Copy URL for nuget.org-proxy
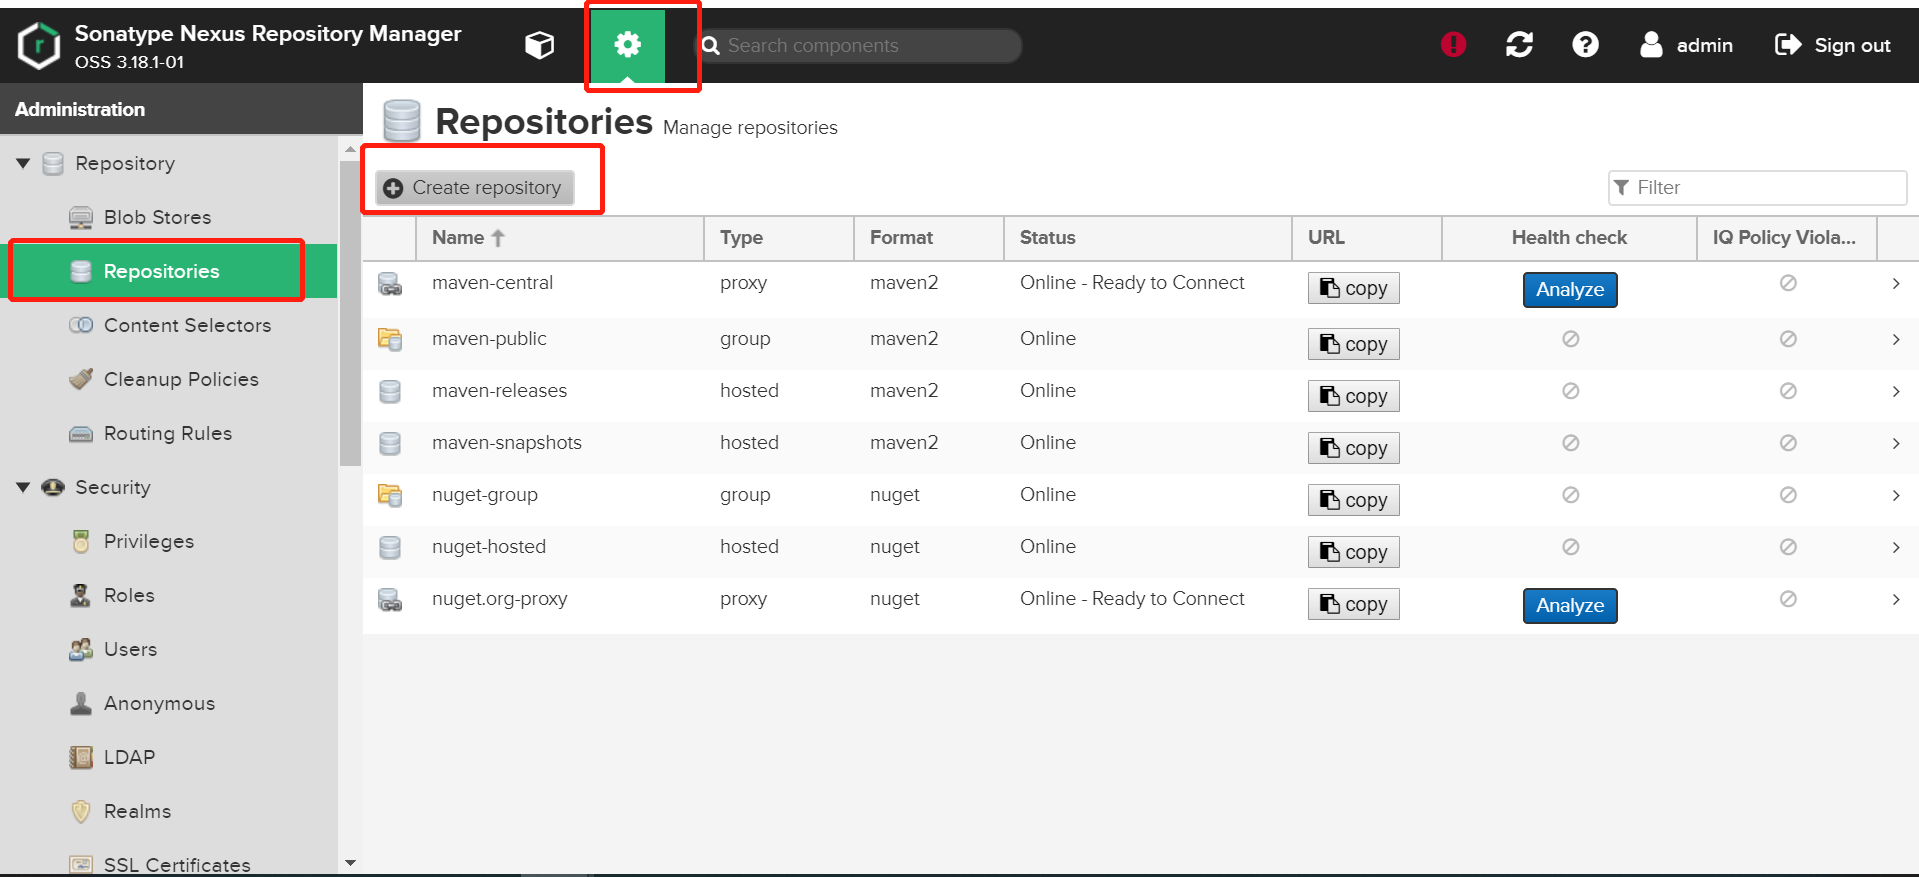 pyautogui.click(x=1353, y=604)
